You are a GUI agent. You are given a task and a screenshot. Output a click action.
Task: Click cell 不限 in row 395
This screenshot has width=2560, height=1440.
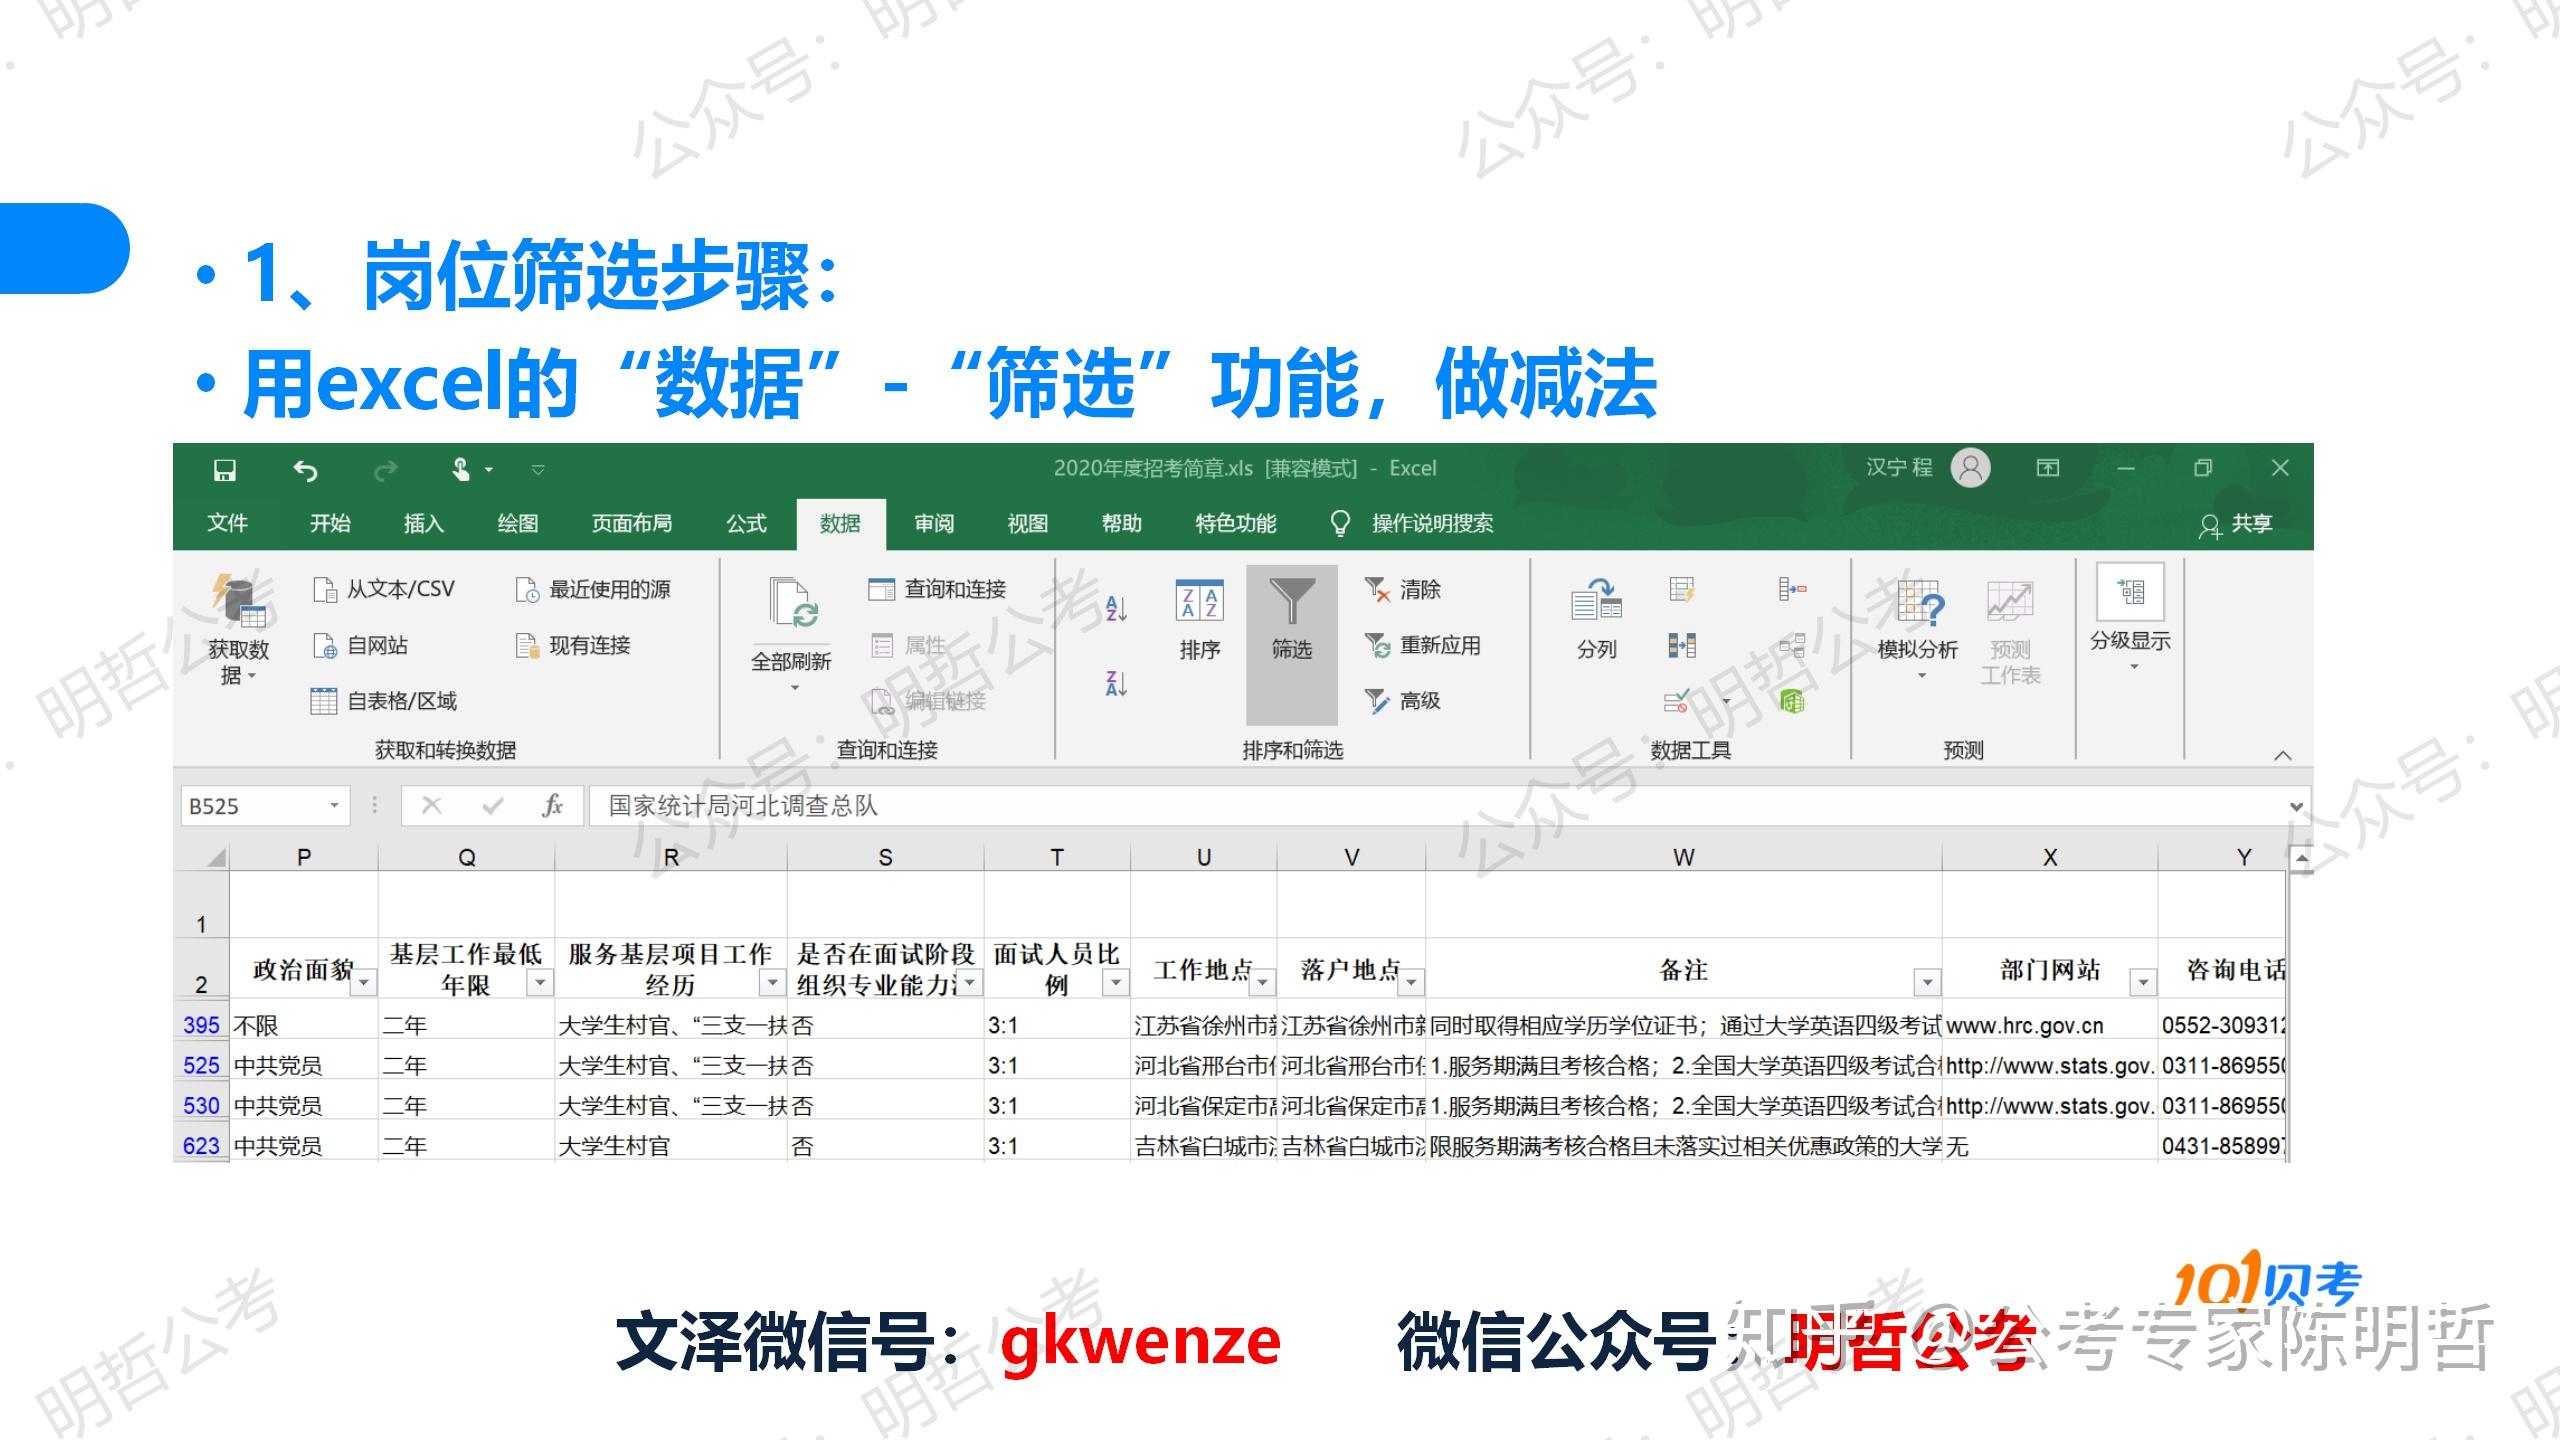click(x=304, y=1026)
